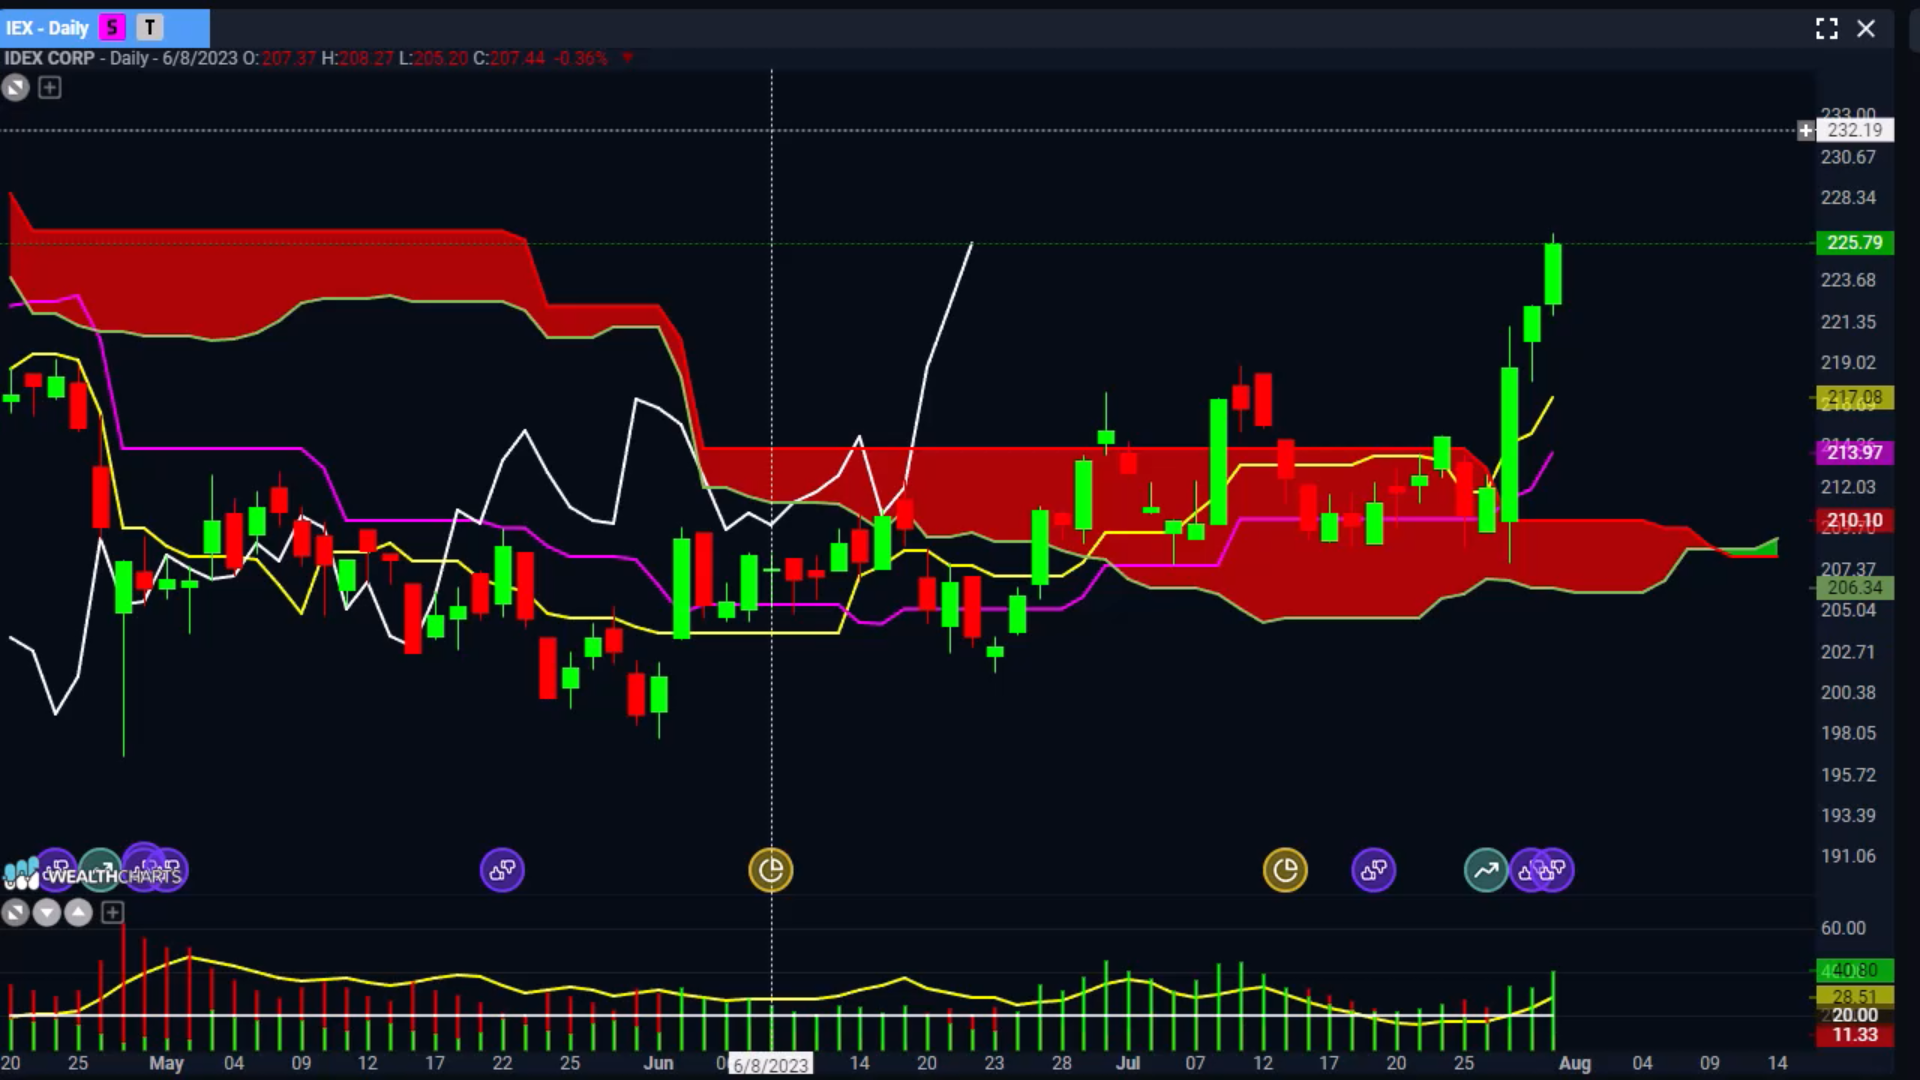
Task: Click the red 210.10 cloud value label
Action: [1855, 520]
